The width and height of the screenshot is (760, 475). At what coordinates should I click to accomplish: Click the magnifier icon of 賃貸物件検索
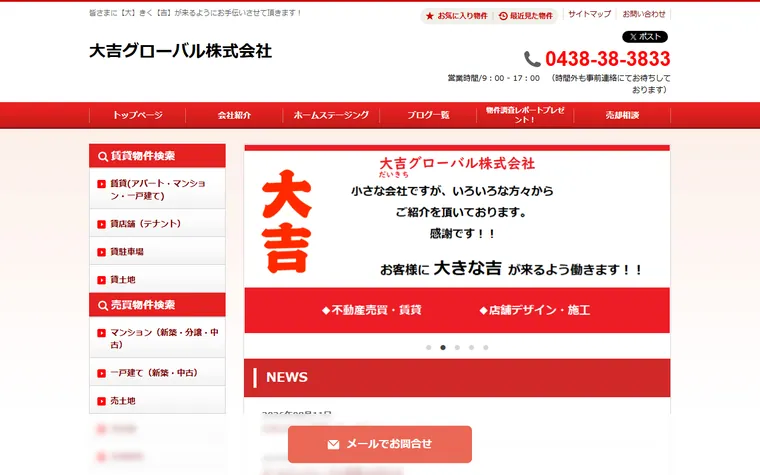coord(103,157)
